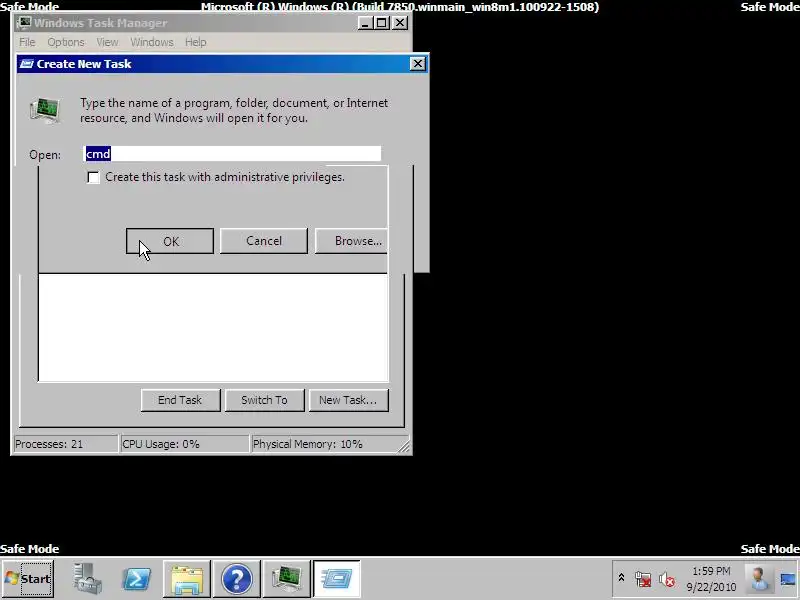800x600 pixels.
Task: Open the Windows menu in Task Manager
Action: [152, 42]
